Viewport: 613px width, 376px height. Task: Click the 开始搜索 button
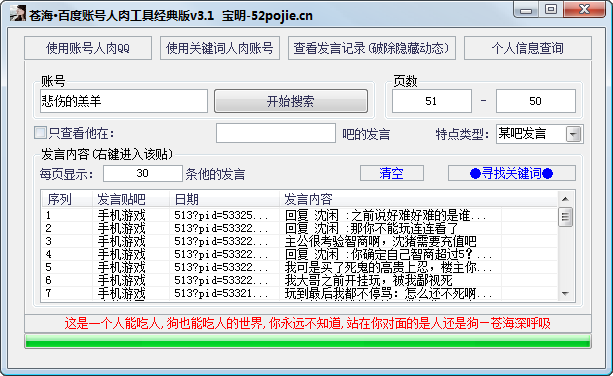[x=291, y=101]
